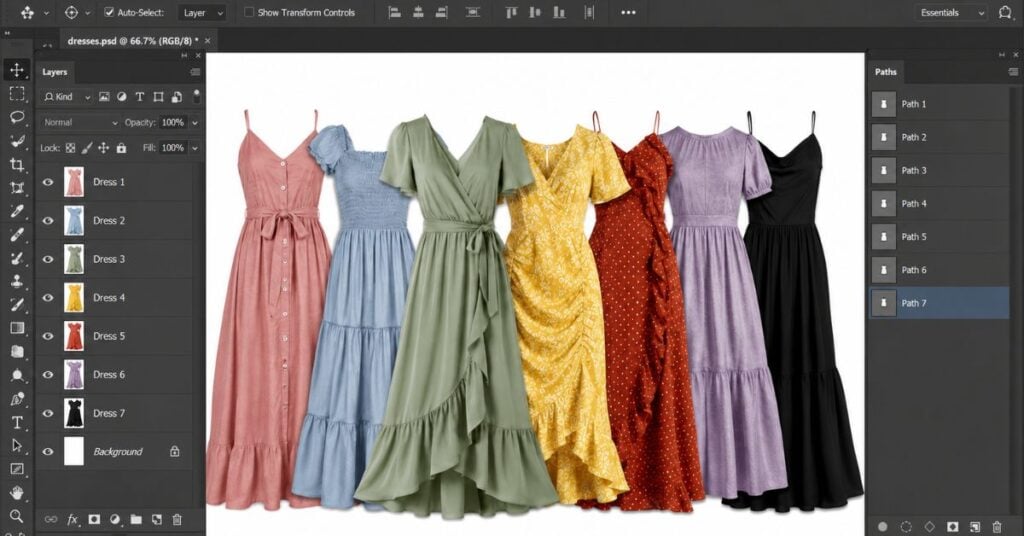Viewport: 1024px width, 536px height.
Task: Select the Horizontal Type tool
Action: (x=17, y=422)
